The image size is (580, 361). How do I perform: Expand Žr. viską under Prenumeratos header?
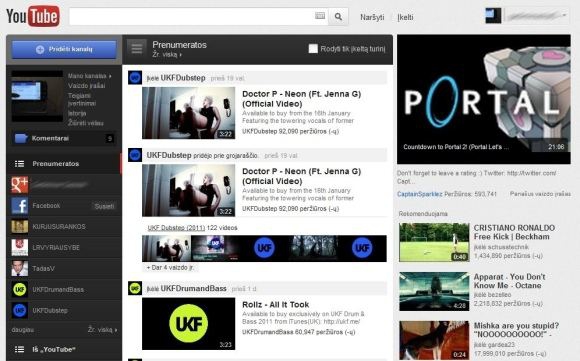pos(167,55)
